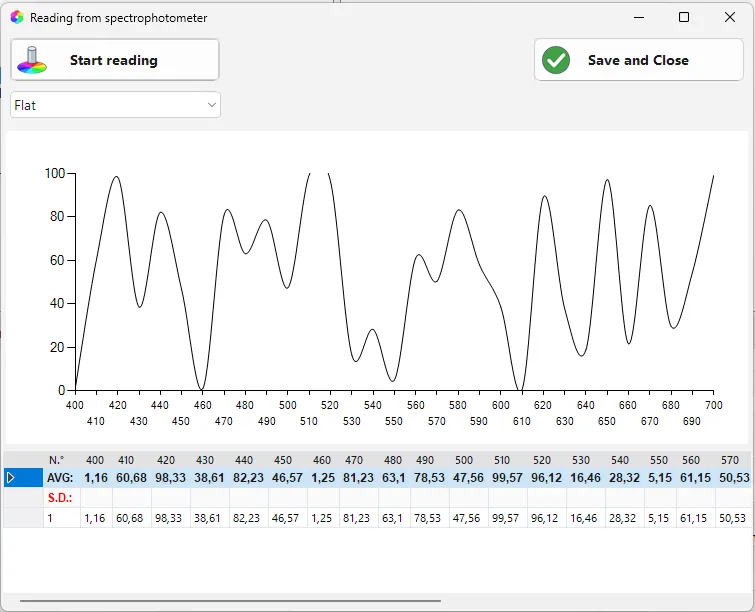The width and height of the screenshot is (755, 612).
Task: Select measurement row number 1
Action: point(50,518)
